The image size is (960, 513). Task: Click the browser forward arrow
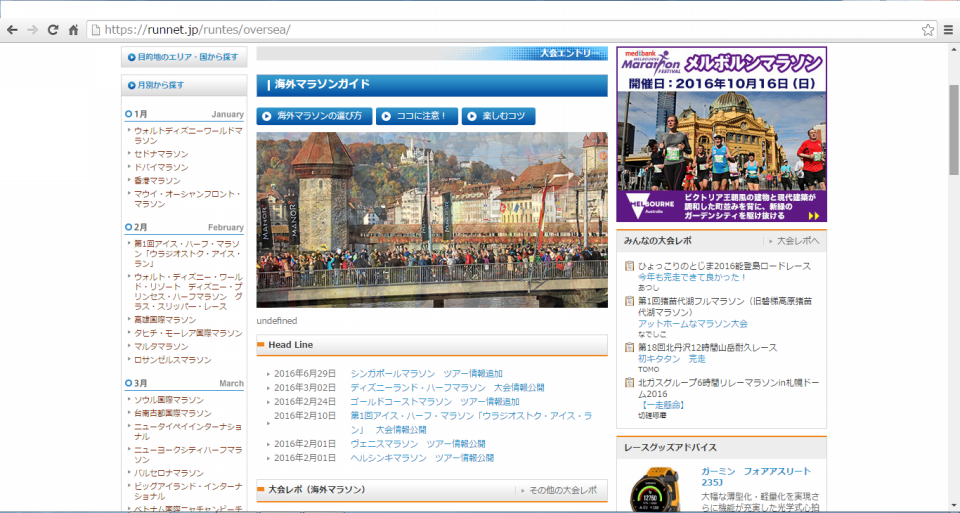pyautogui.click(x=32, y=29)
